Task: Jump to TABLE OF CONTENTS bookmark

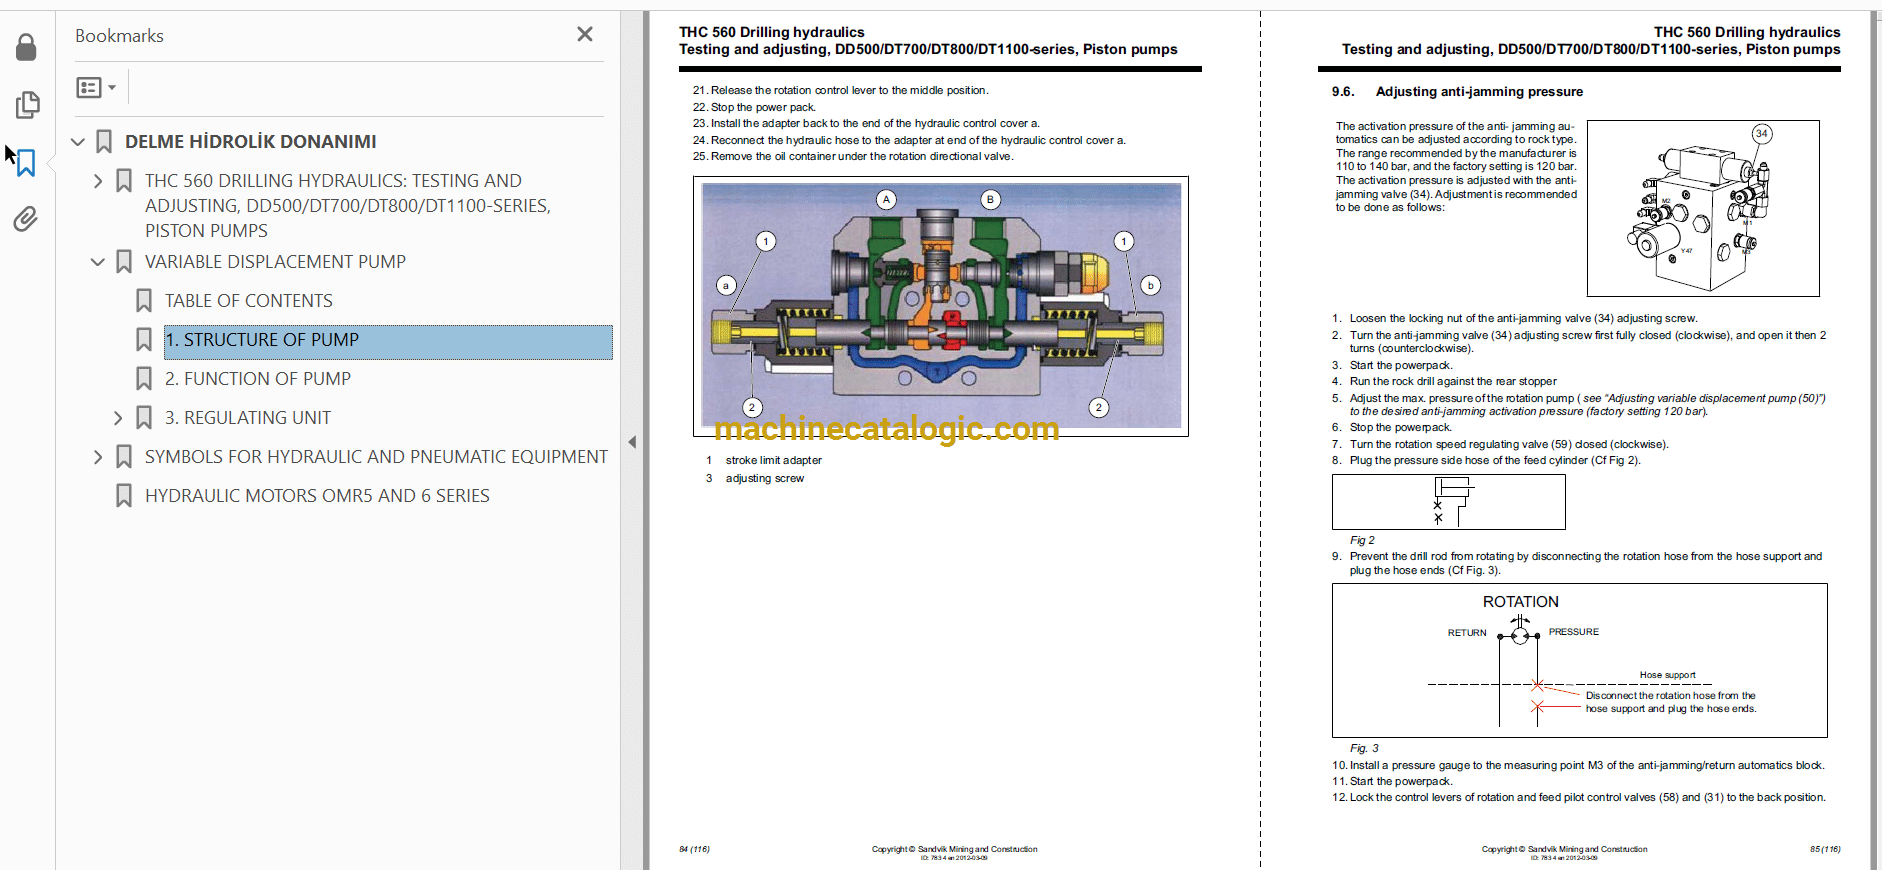Action: pos(249,301)
